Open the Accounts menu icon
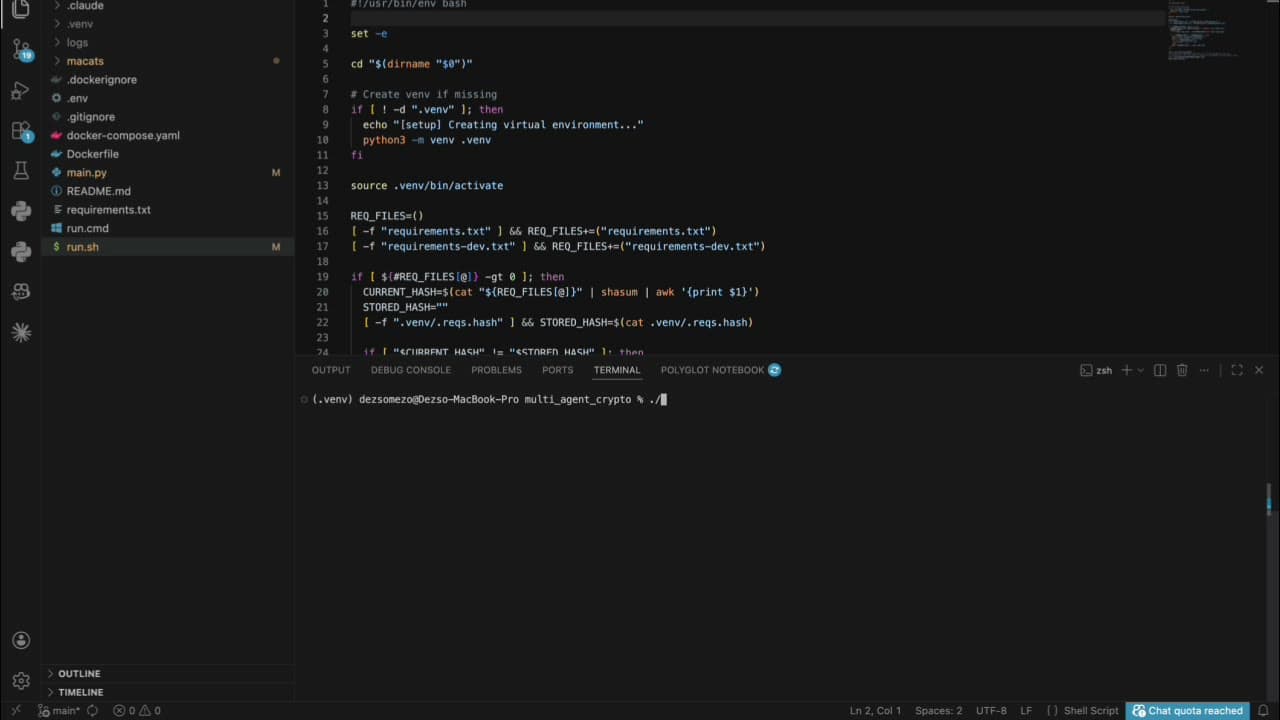 [x=21, y=641]
